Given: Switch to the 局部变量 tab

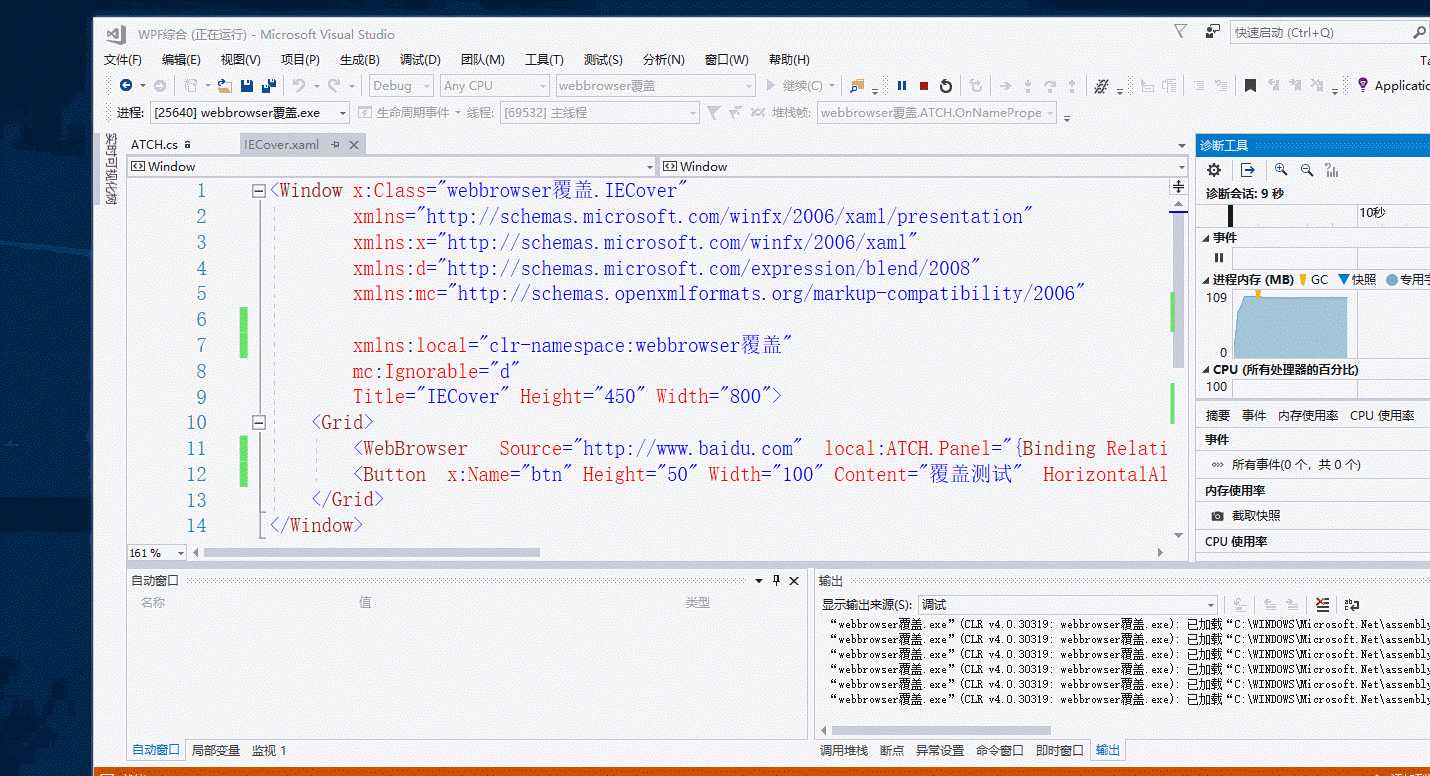Looking at the screenshot, I should click(x=216, y=750).
